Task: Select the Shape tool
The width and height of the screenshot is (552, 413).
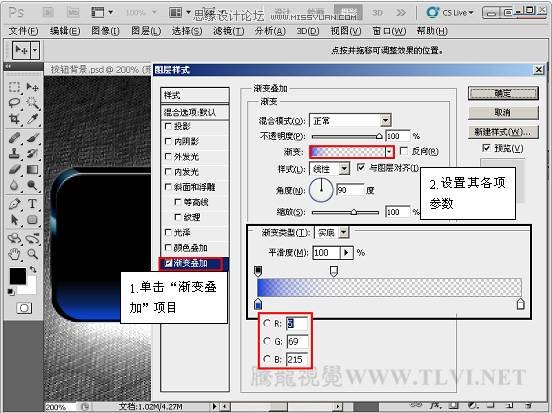Action: pyautogui.click(x=32, y=220)
